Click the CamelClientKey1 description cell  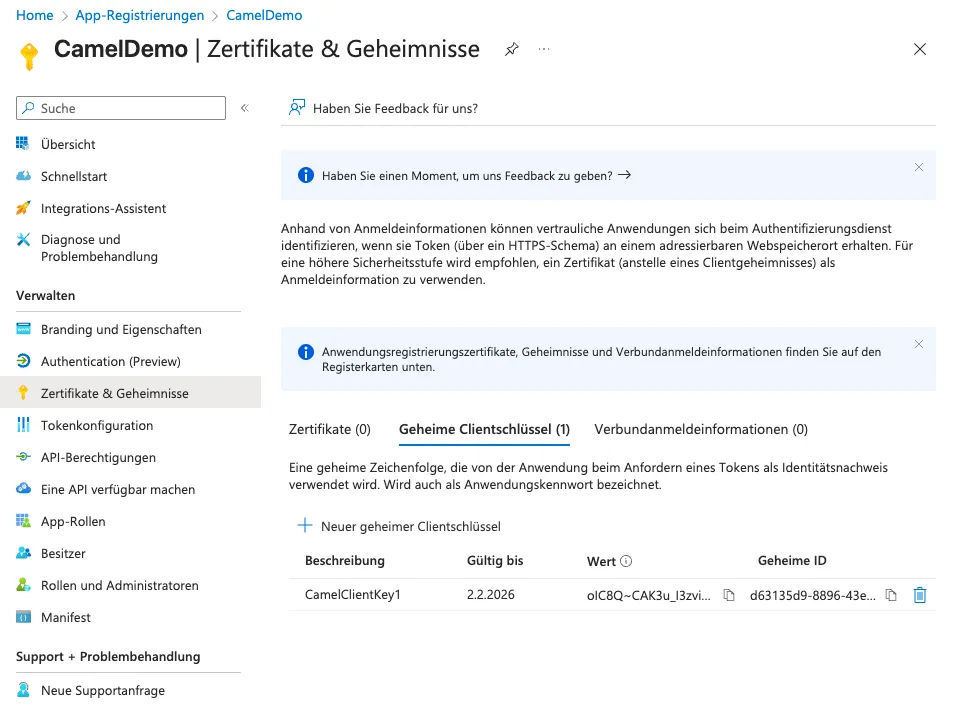[353, 595]
